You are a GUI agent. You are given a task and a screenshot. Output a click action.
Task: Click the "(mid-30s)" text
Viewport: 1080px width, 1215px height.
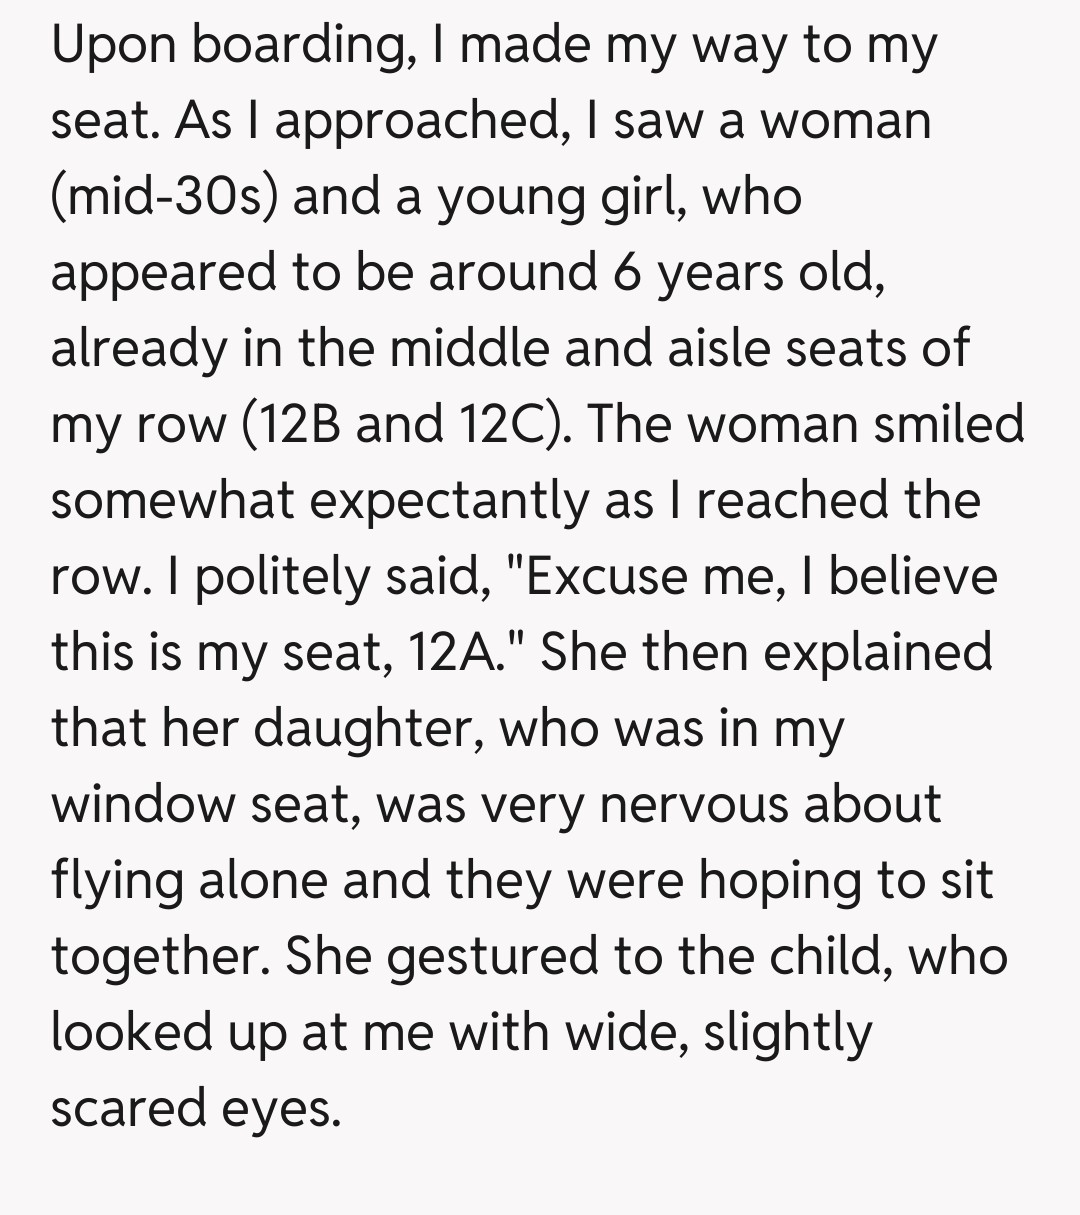[166, 196]
